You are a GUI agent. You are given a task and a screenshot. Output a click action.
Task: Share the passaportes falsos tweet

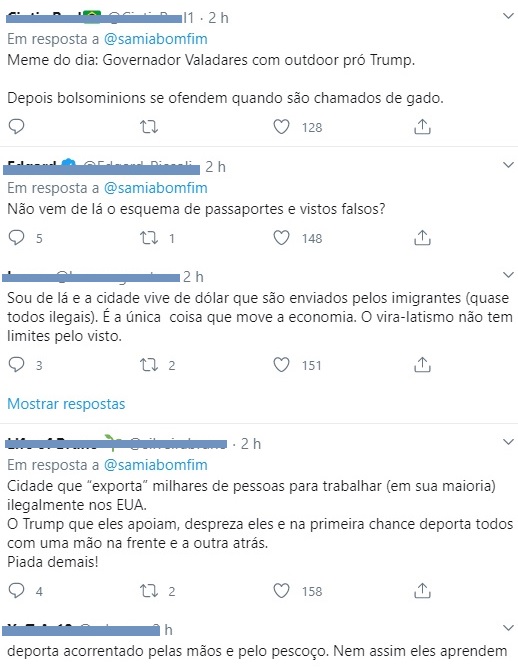(422, 238)
